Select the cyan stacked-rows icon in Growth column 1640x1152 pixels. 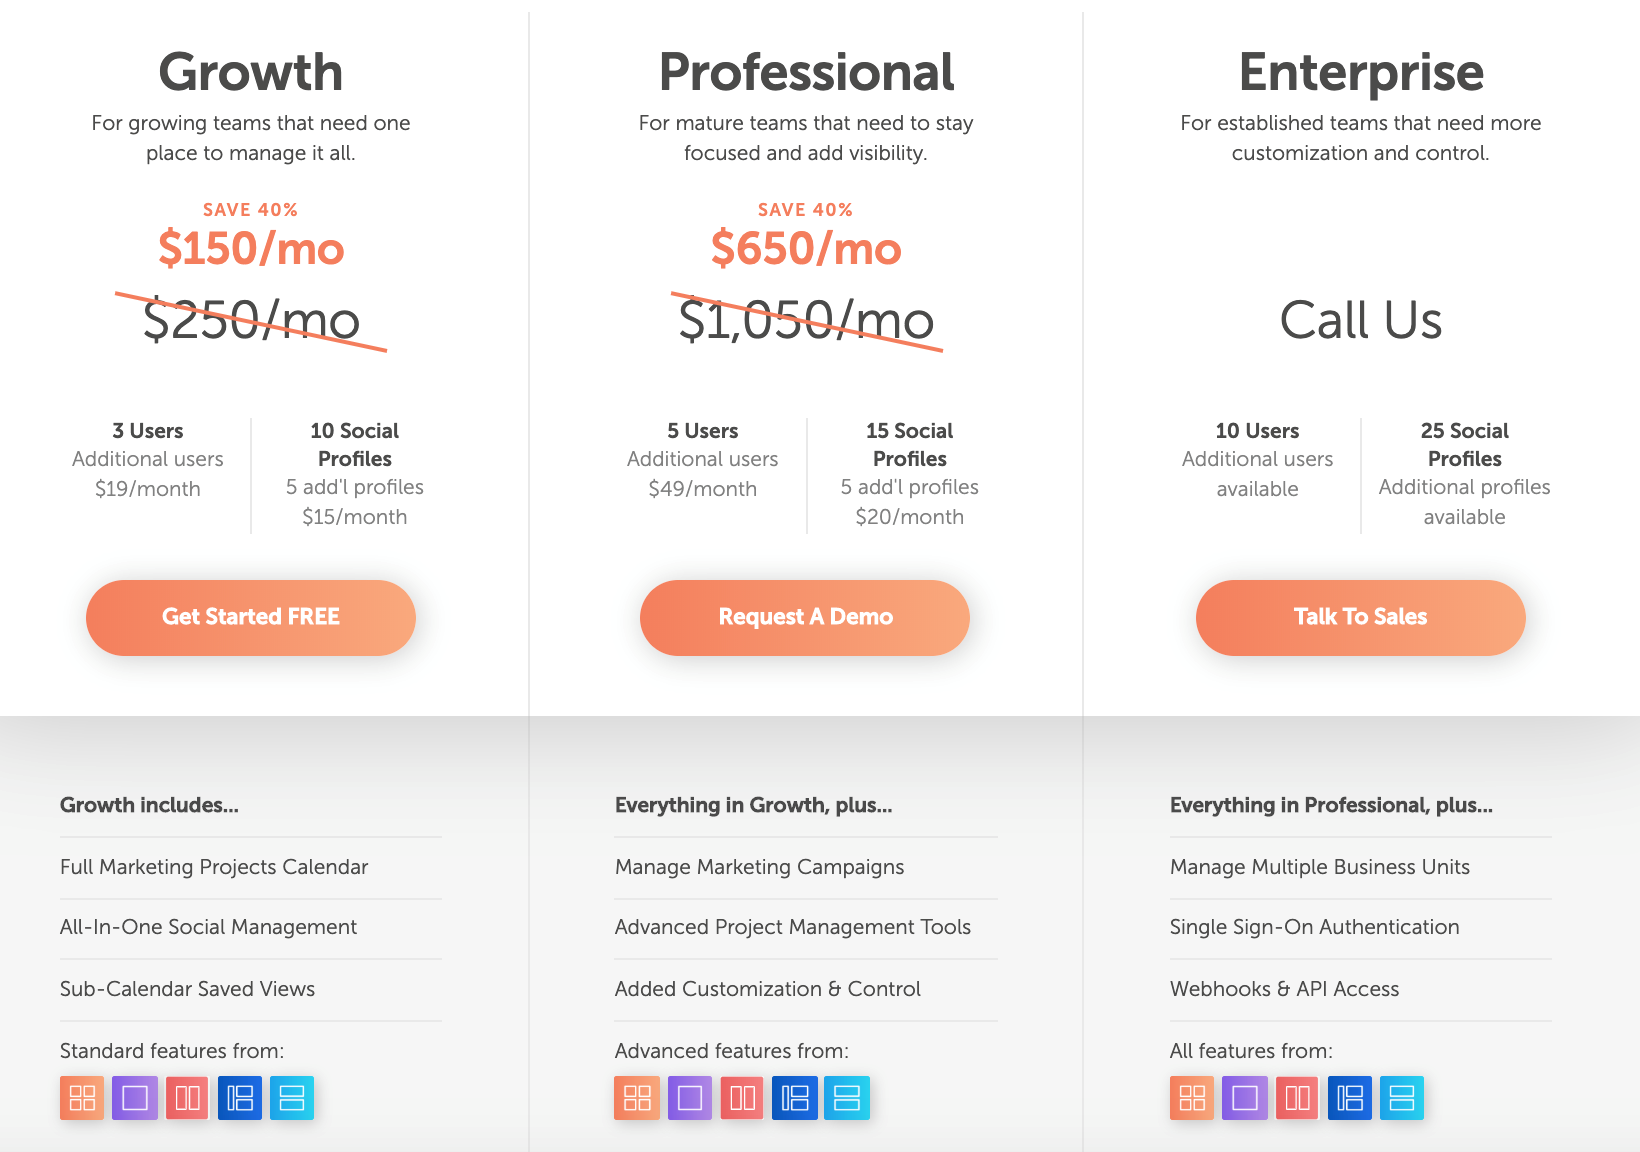click(292, 1097)
